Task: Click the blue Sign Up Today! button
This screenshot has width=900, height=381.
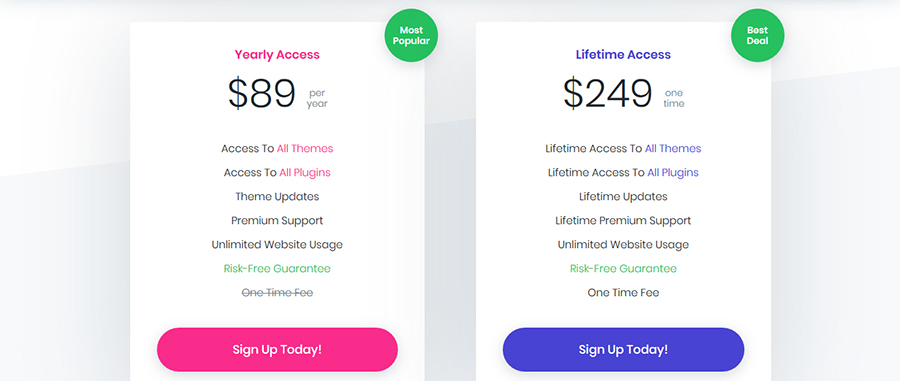Action: pyautogui.click(x=623, y=349)
